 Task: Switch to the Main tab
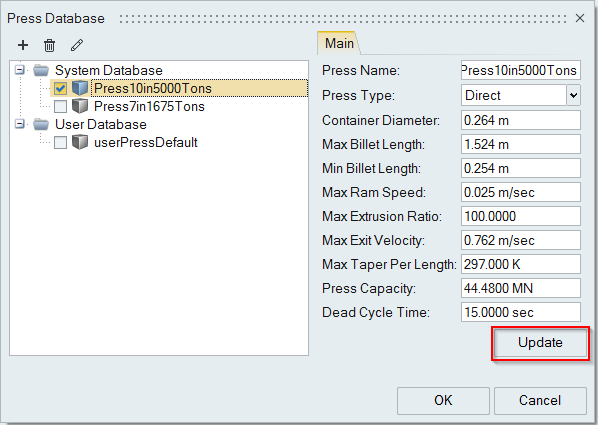pos(339,43)
